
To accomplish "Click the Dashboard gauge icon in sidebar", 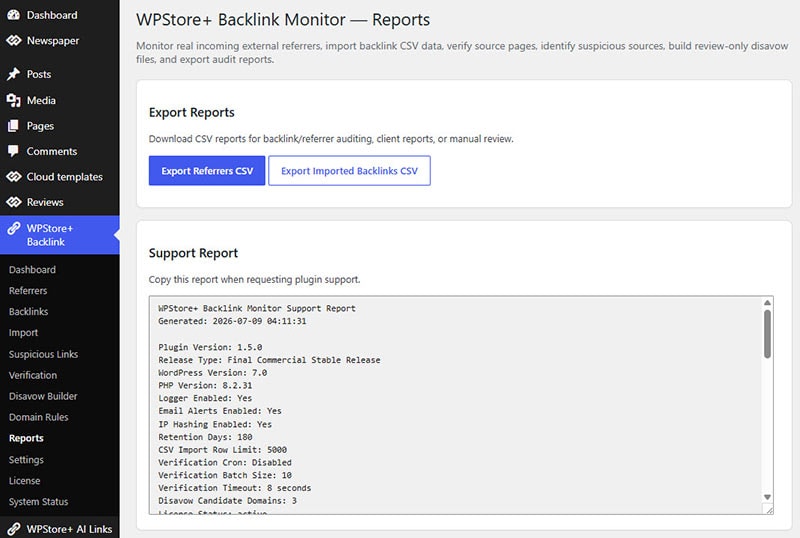I will 13,15.
